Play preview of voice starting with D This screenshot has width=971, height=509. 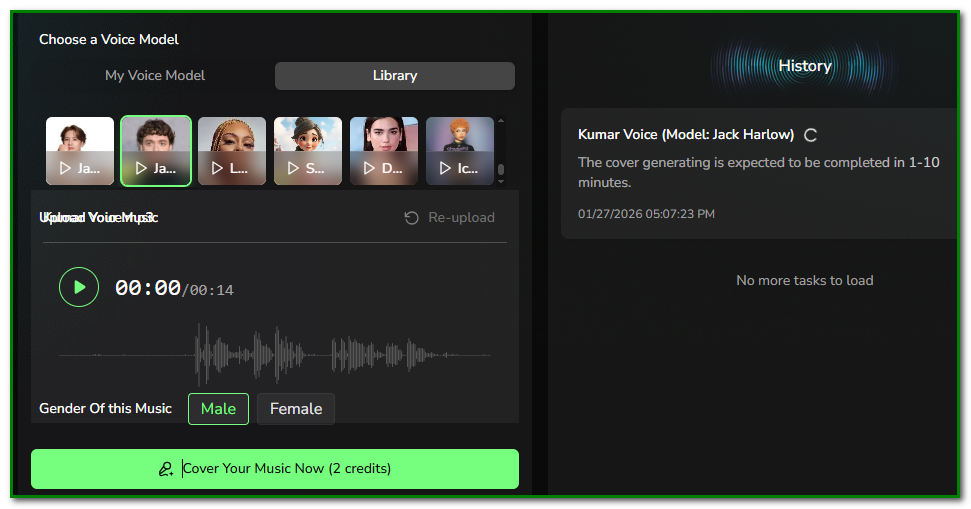click(369, 169)
